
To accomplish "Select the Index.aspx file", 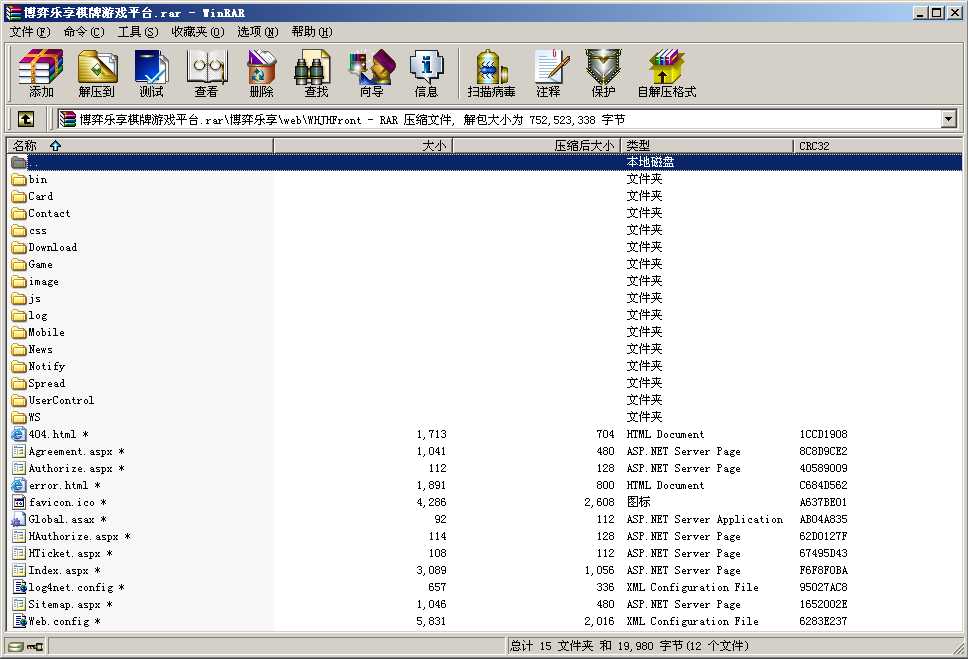I will [x=56, y=570].
